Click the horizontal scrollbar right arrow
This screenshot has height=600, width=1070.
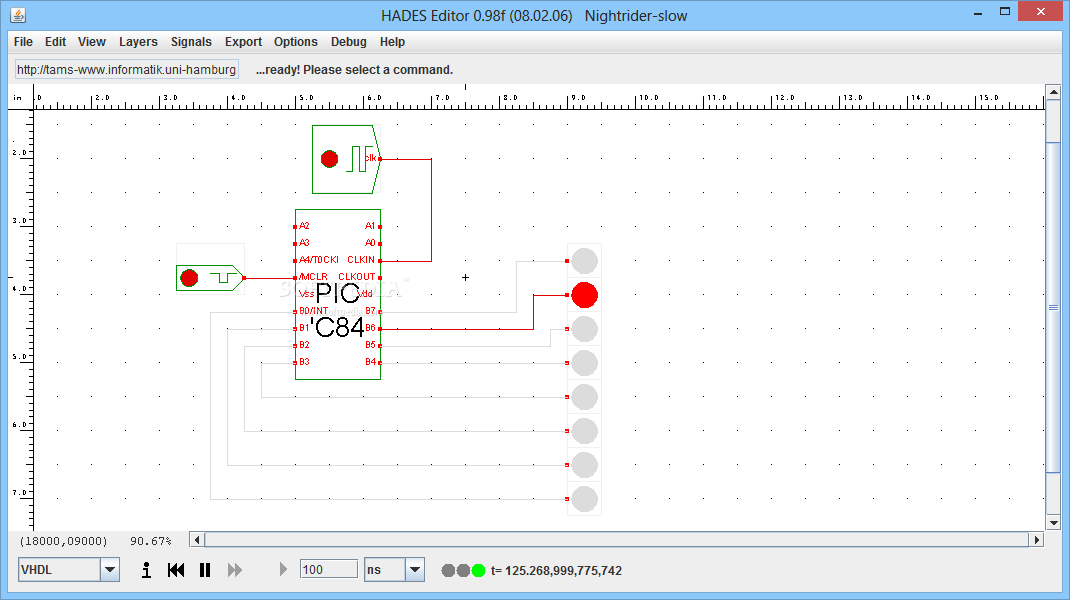[1037, 540]
